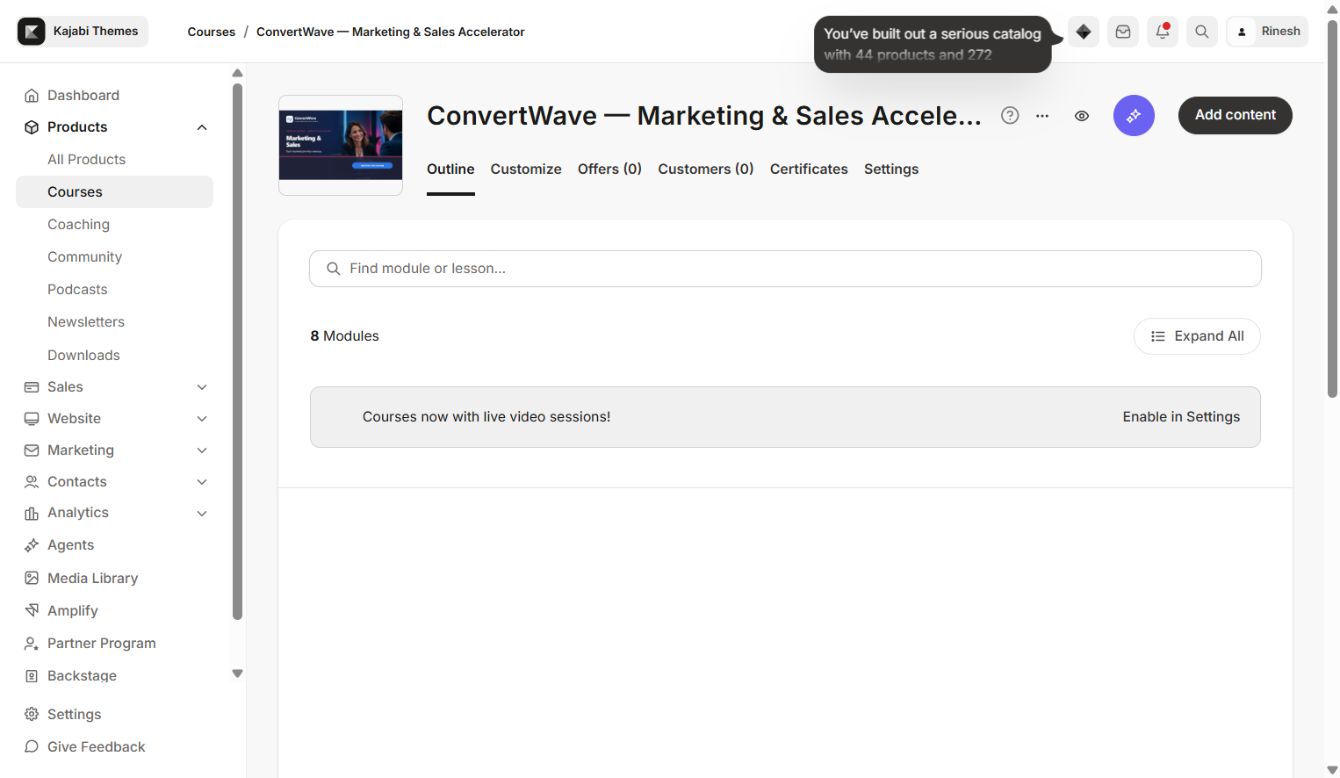Click the Media Library image icon
The height and width of the screenshot is (778, 1340).
(31, 578)
